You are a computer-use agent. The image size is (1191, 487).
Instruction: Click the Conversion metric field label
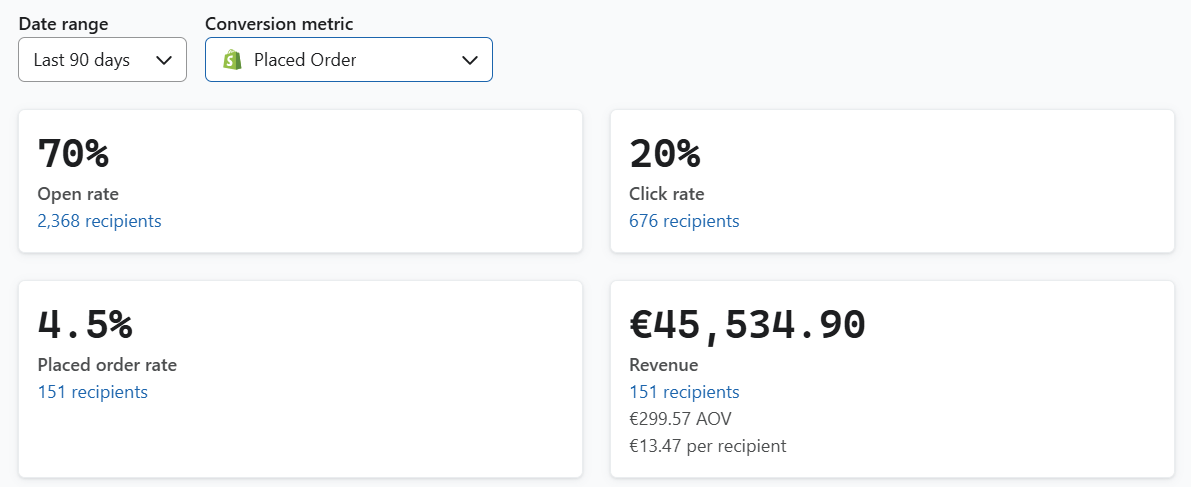coord(279,24)
